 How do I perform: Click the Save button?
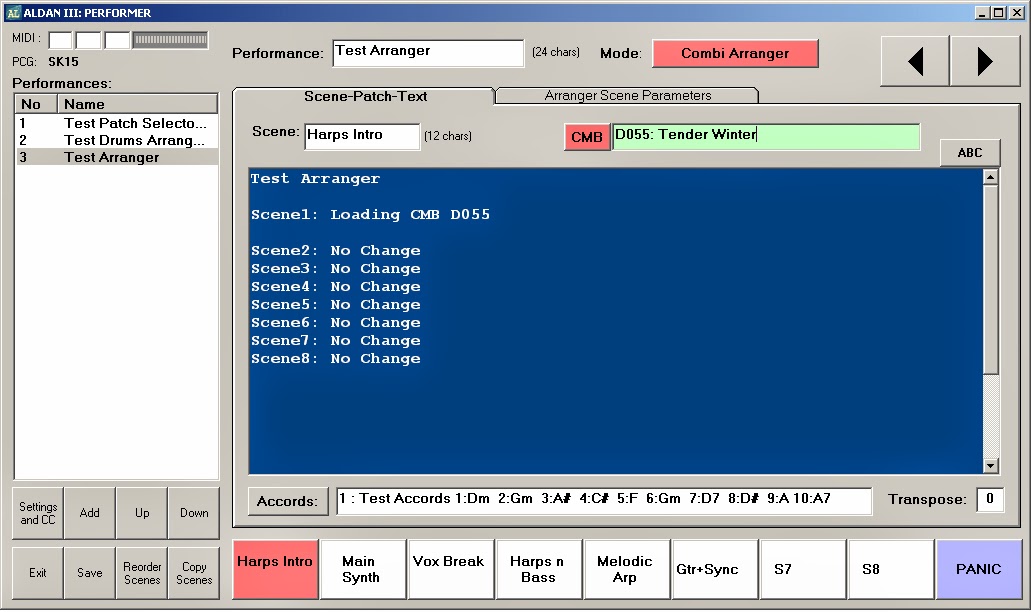pos(89,573)
